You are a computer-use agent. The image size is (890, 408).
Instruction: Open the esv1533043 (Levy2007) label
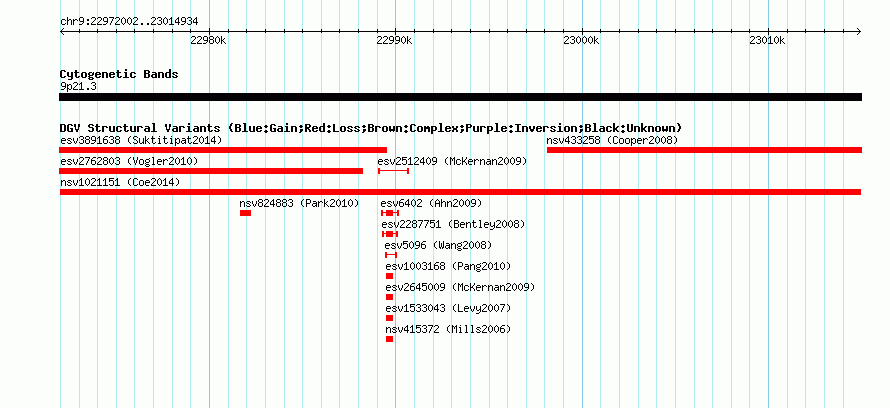point(448,309)
